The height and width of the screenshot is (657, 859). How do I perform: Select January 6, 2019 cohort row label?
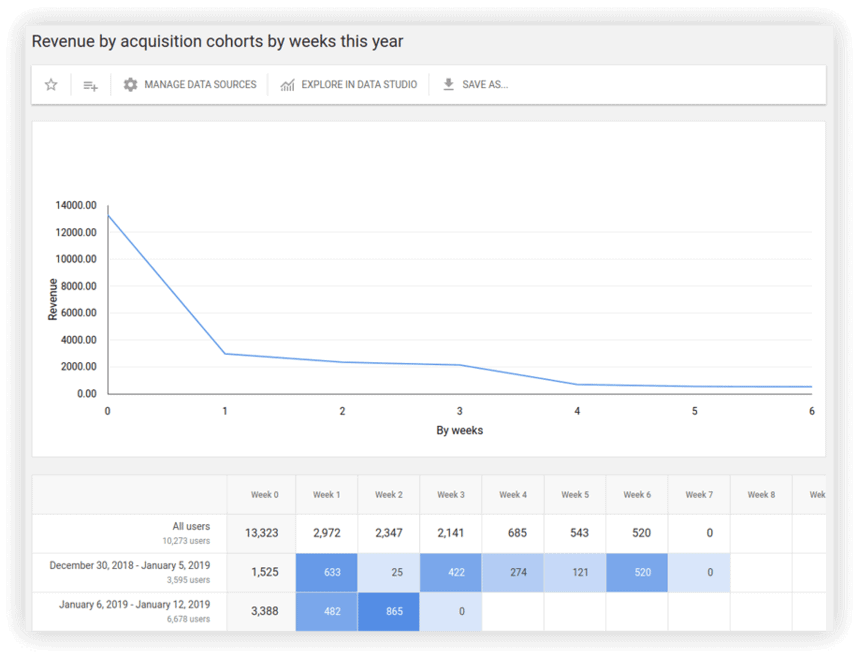(x=134, y=605)
